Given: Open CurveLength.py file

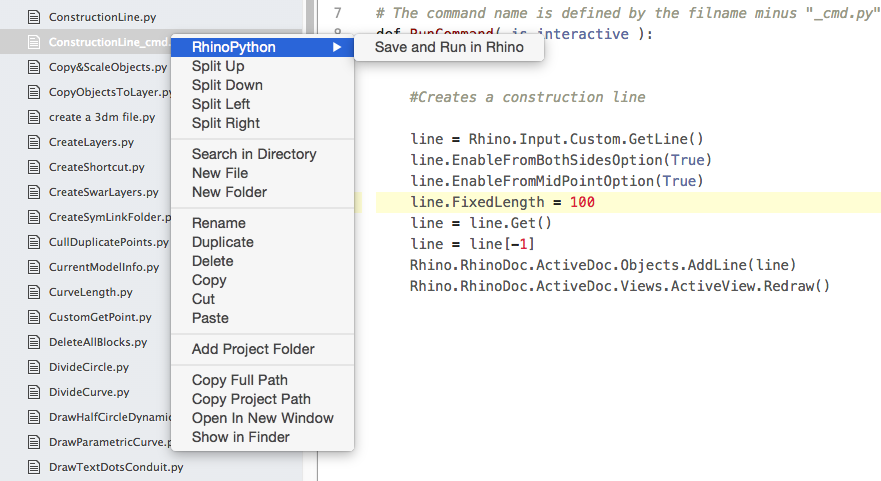Looking at the screenshot, I should pos(90,292).
